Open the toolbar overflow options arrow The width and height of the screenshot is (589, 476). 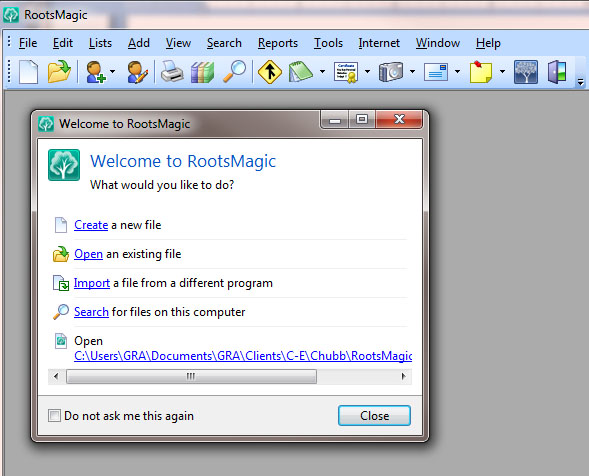[x=580, y=82]
